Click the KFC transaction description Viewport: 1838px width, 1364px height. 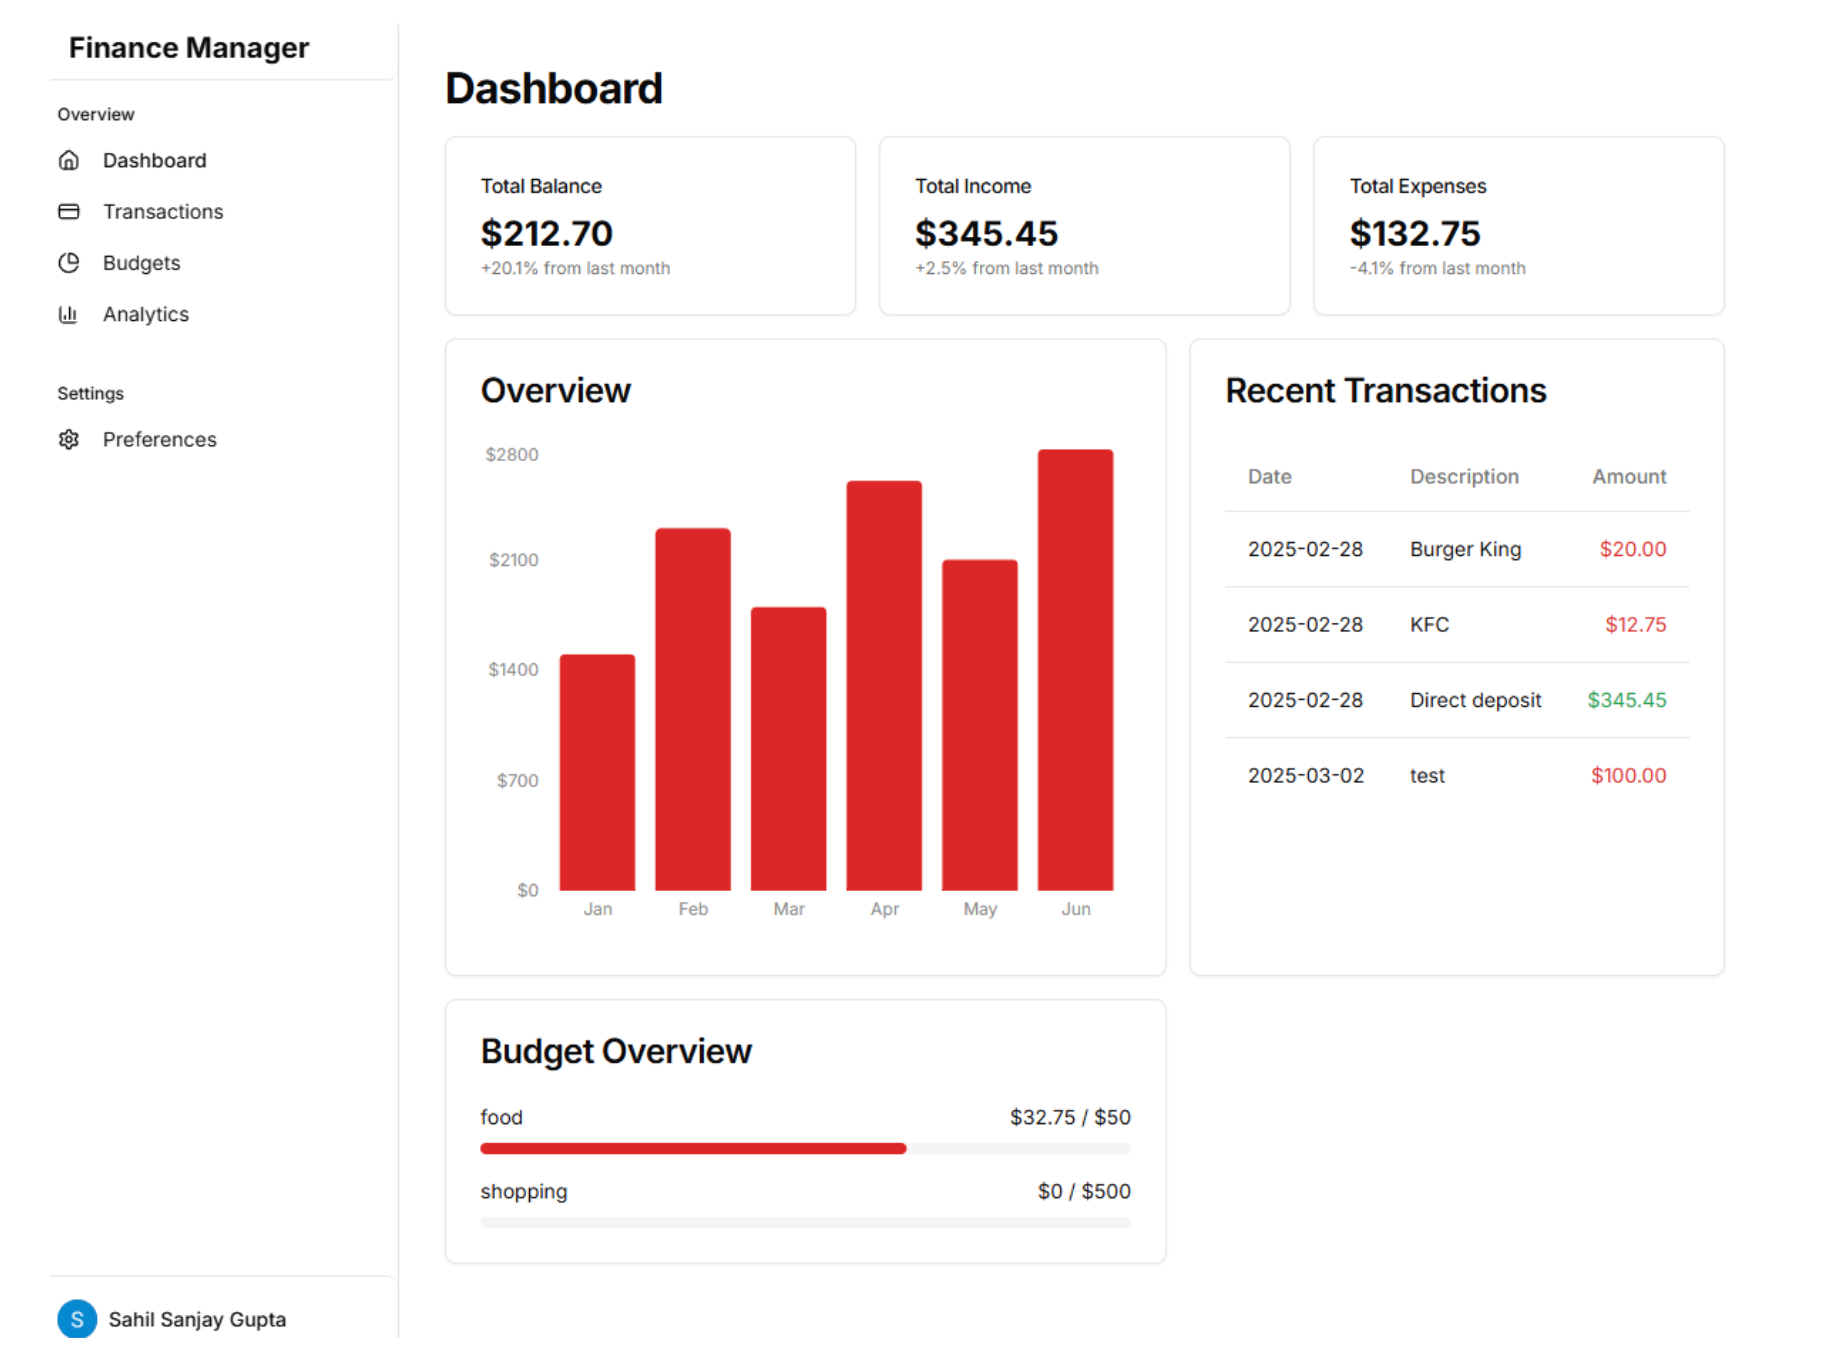tap(1429, 624)
